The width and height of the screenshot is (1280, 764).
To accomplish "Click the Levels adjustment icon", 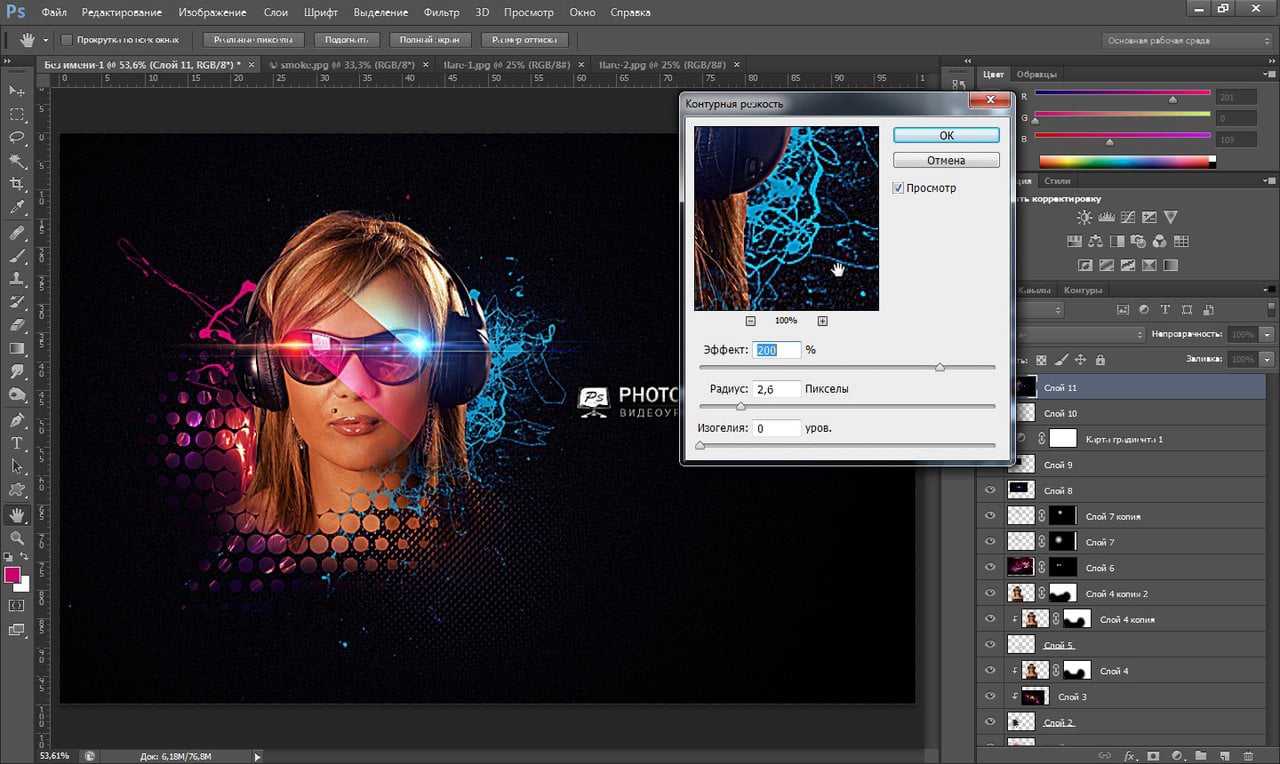I will pos(1106,217).
